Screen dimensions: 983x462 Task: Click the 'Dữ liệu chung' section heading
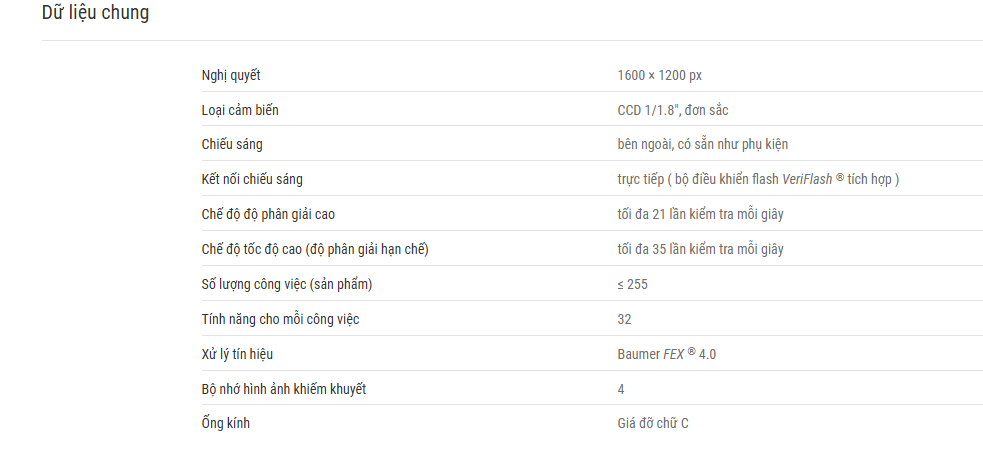[95, 13]
